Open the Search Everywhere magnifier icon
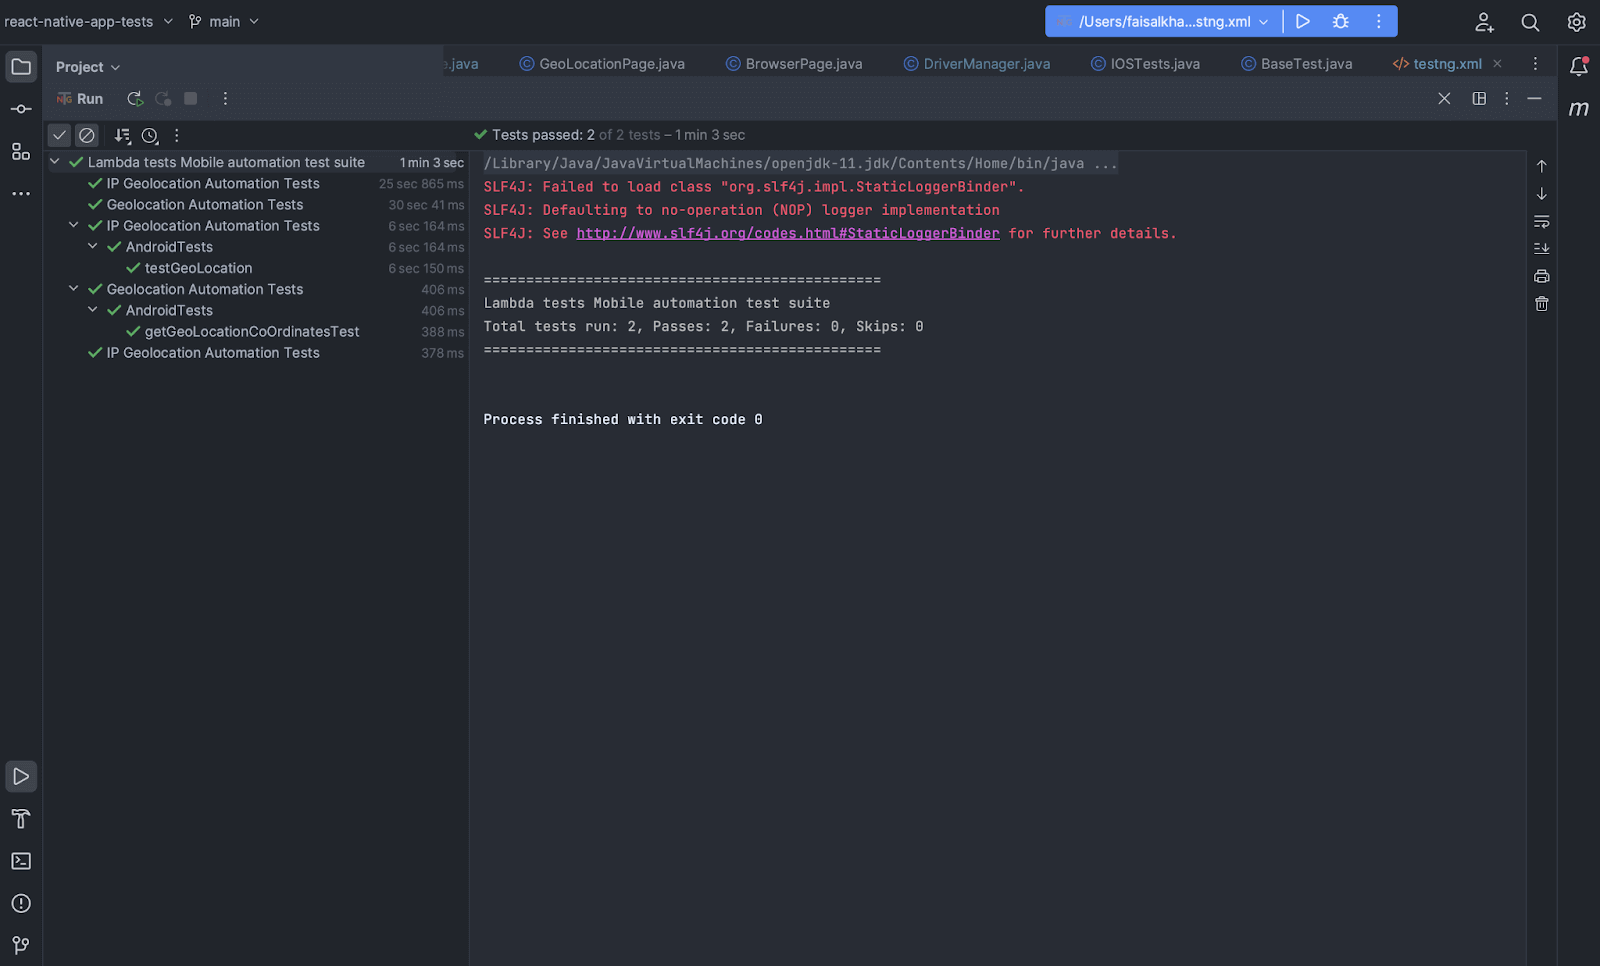Image resolution: width=1600 pixels, height=966 pixels. 1529,21
